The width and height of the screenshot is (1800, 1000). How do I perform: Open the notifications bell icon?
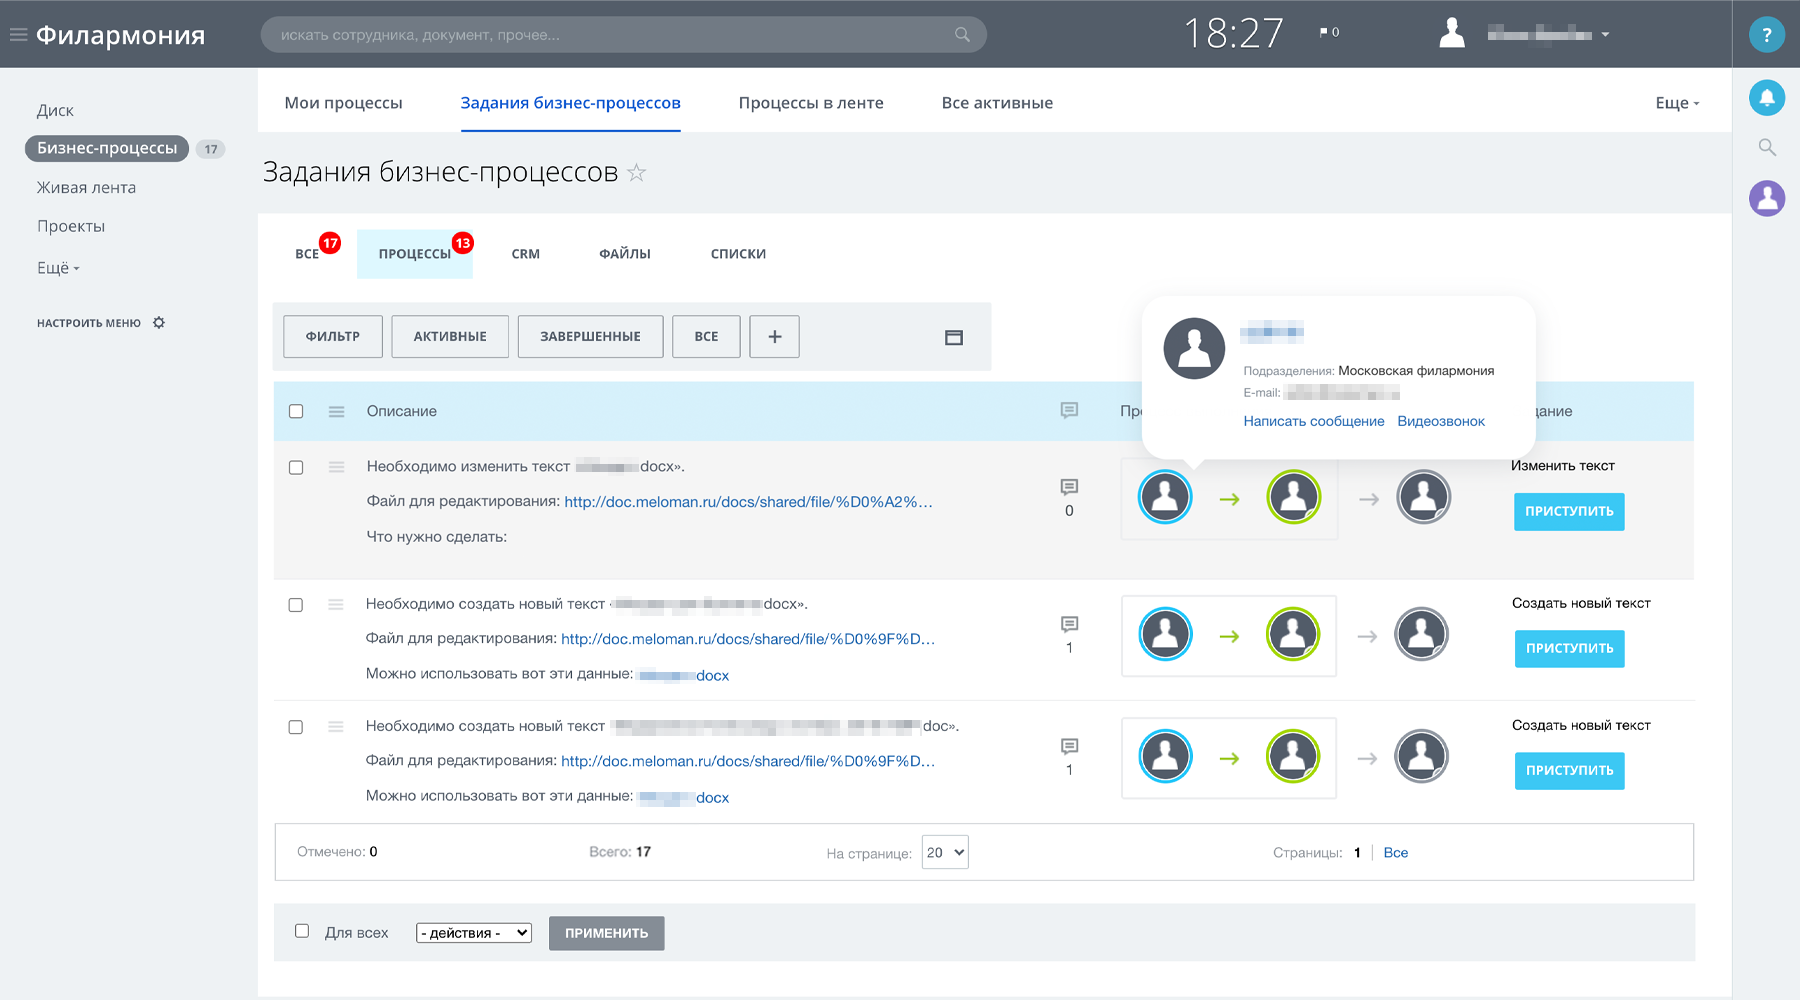pyautogui.click(x=1766, y=97)
